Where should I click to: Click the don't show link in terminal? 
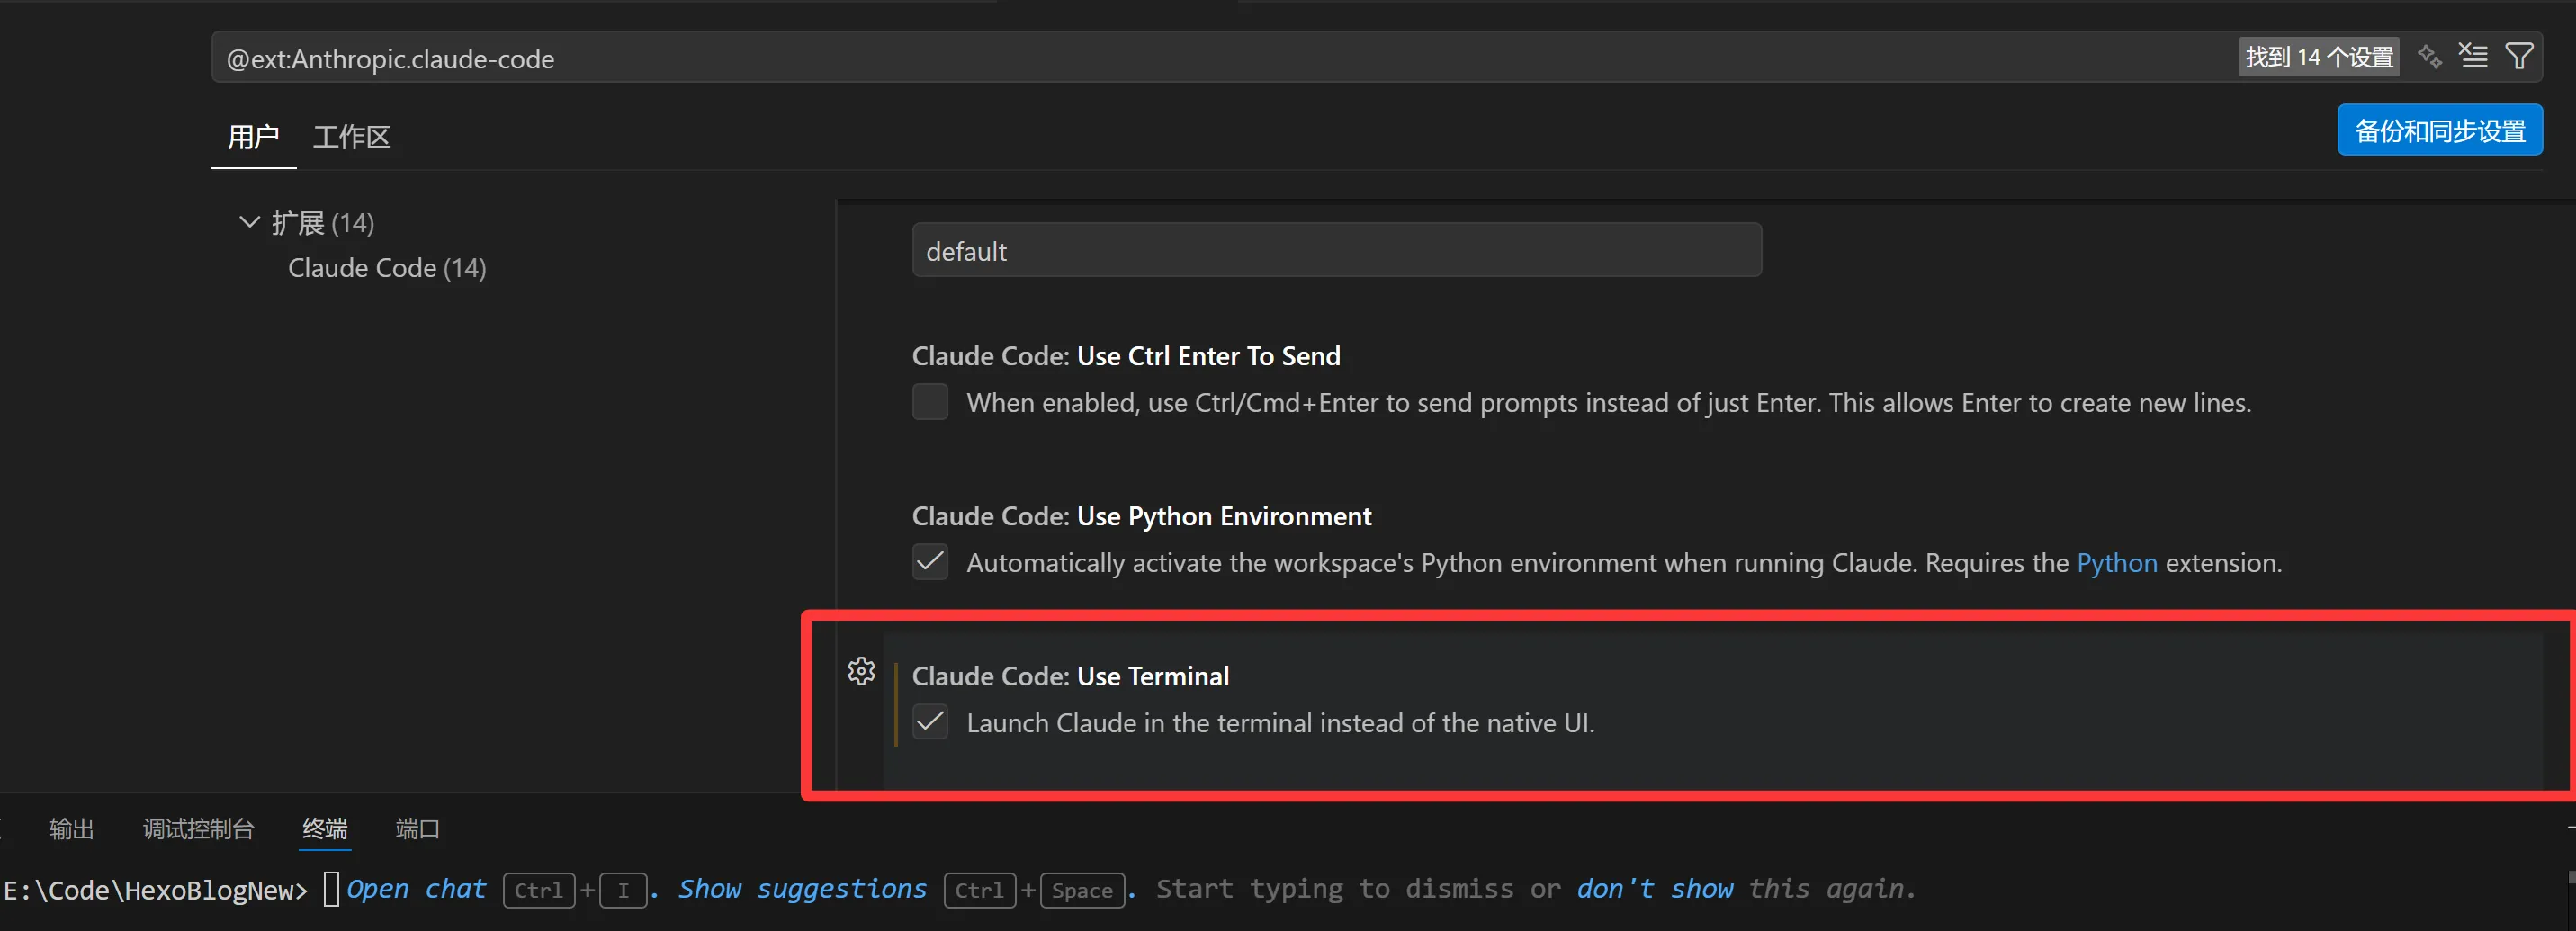(1654, 889)
